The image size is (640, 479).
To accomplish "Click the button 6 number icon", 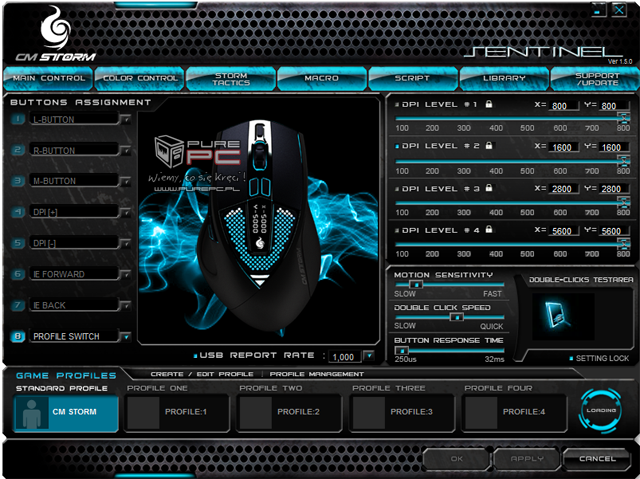I will [18, 274].
